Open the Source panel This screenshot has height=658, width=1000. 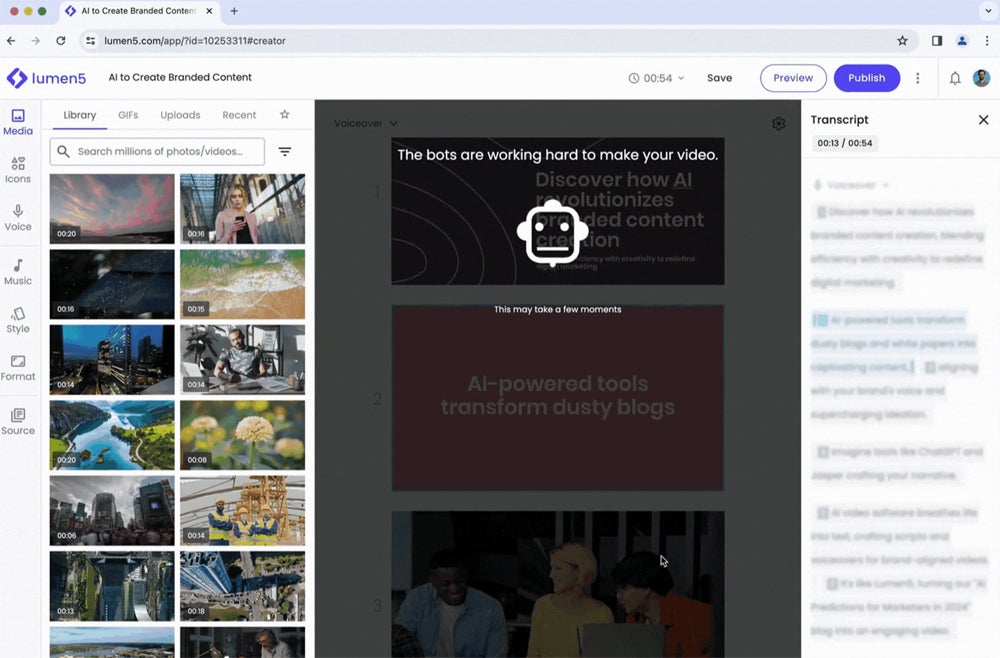pos(18,421)
